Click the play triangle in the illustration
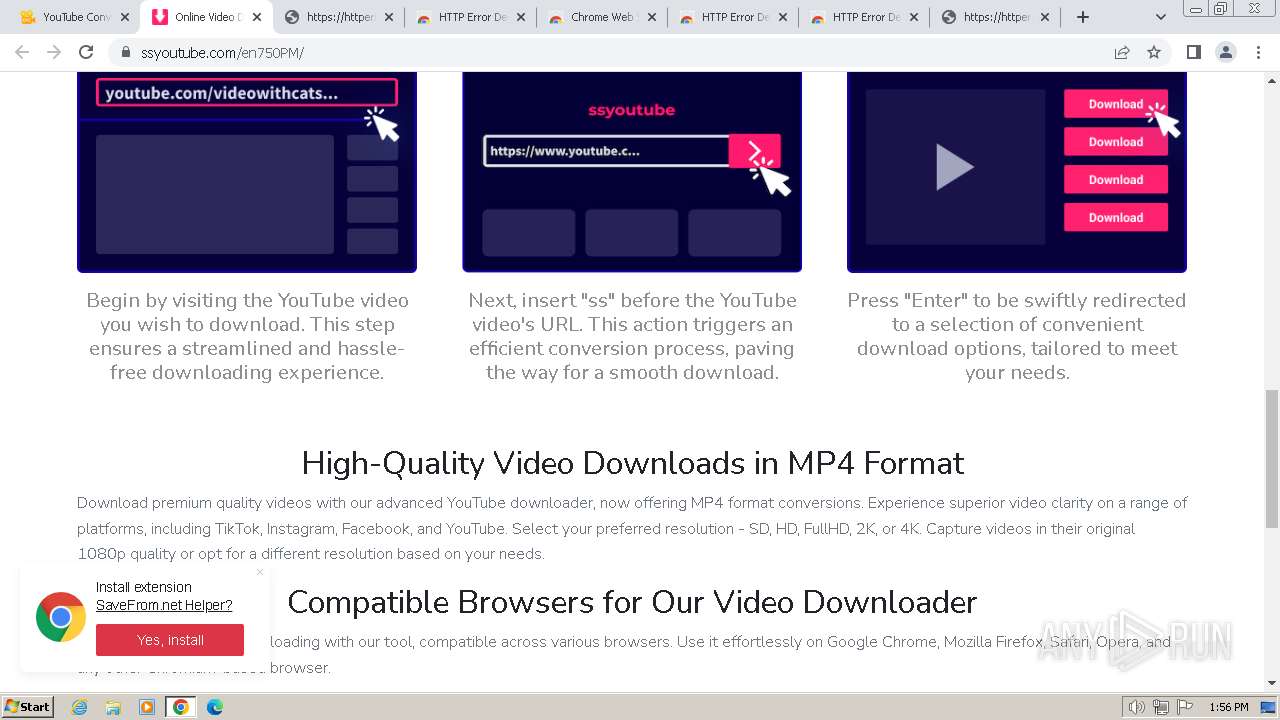 pyautogui.click(x=954, y=166)
